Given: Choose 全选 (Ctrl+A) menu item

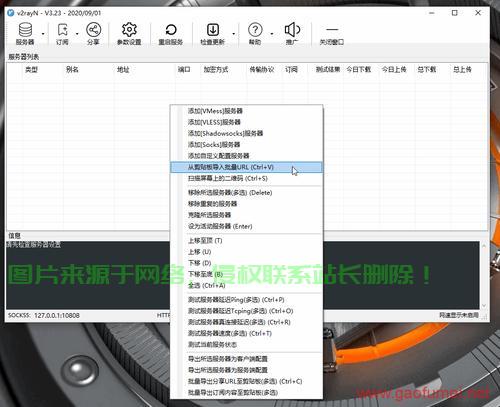Looking at the screenshot, I should [246, 286].
